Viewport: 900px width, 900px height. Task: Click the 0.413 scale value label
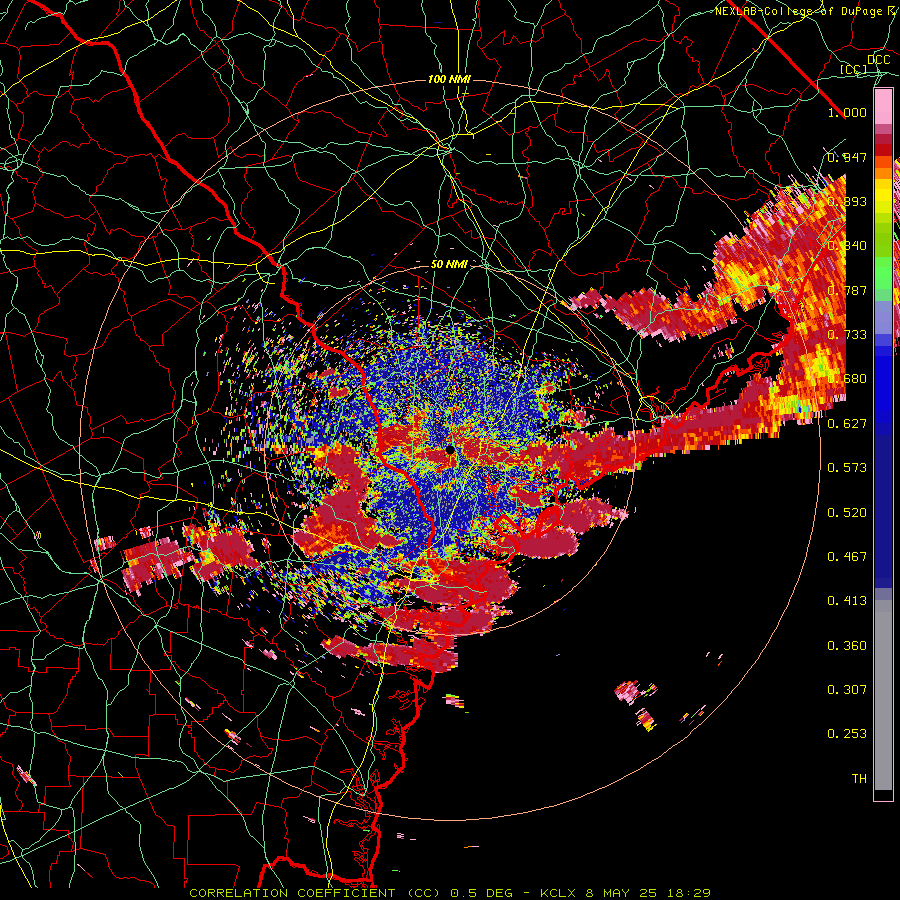[847, 601]
